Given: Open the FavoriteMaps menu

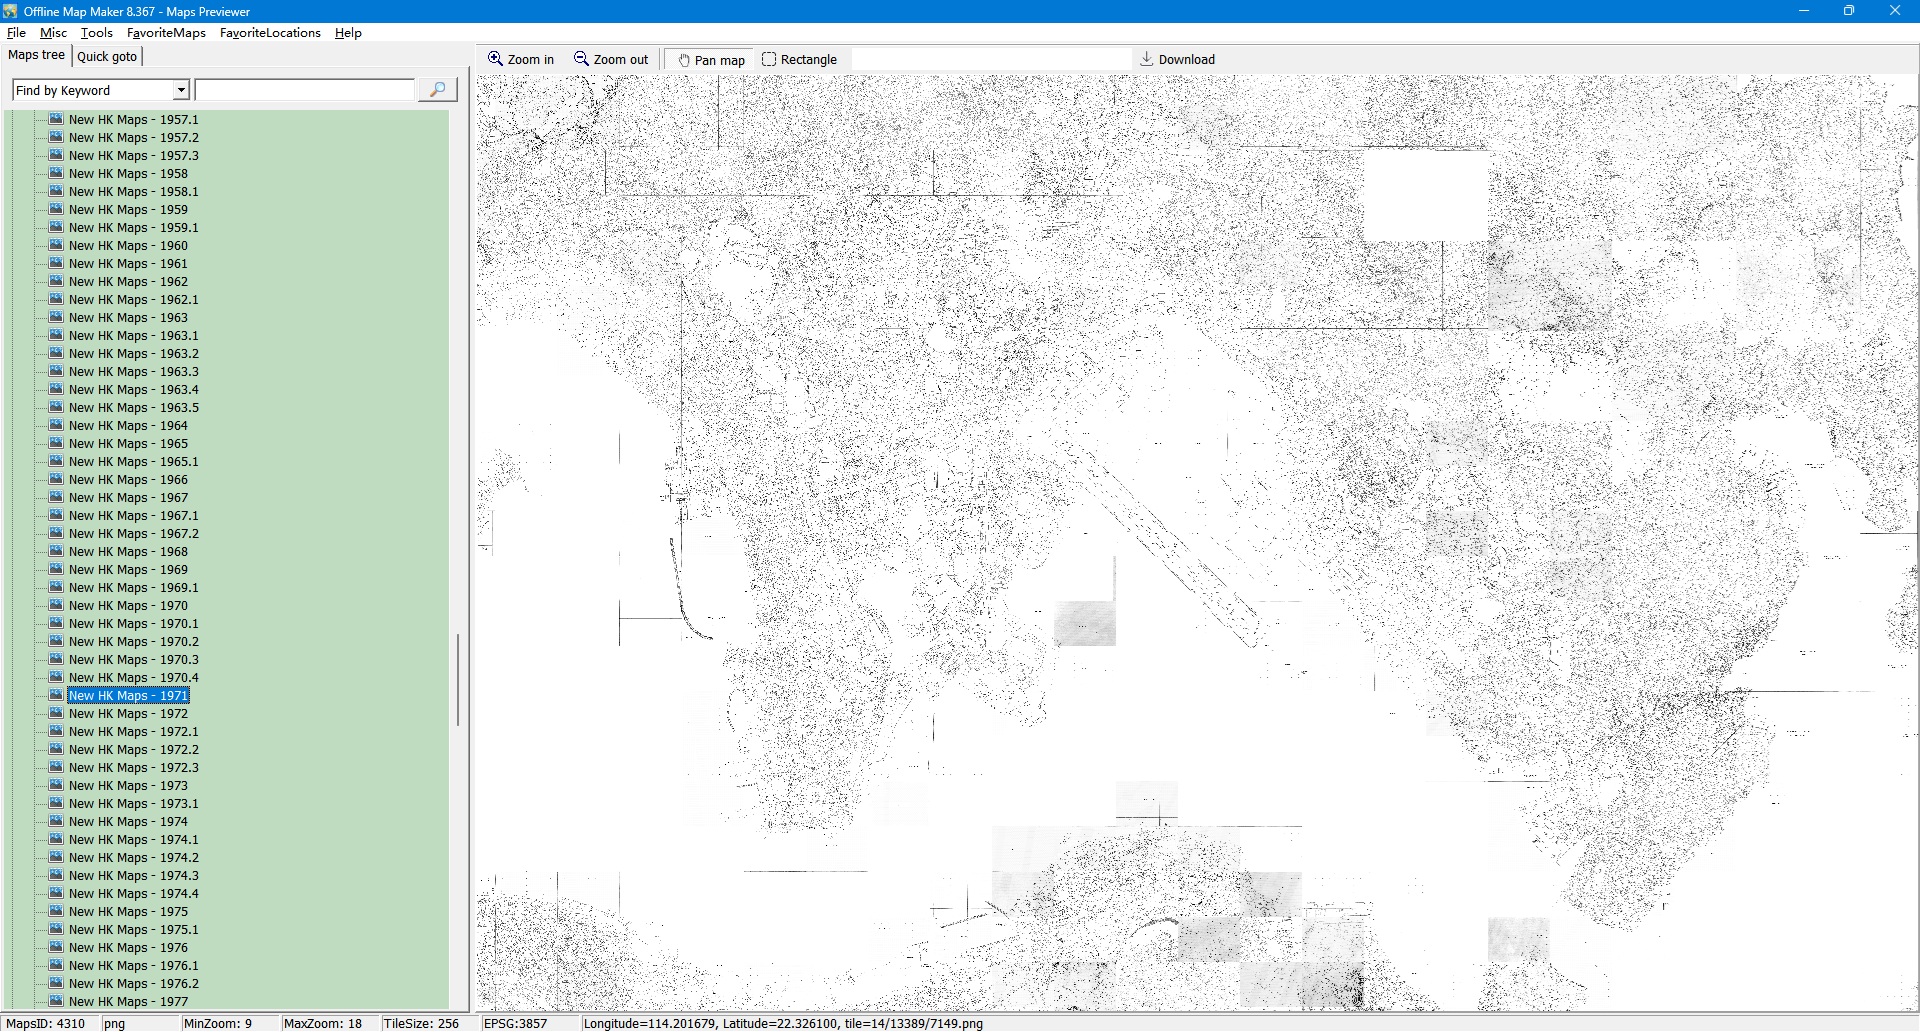Looking at the screenshot, I should coord(166,33).
